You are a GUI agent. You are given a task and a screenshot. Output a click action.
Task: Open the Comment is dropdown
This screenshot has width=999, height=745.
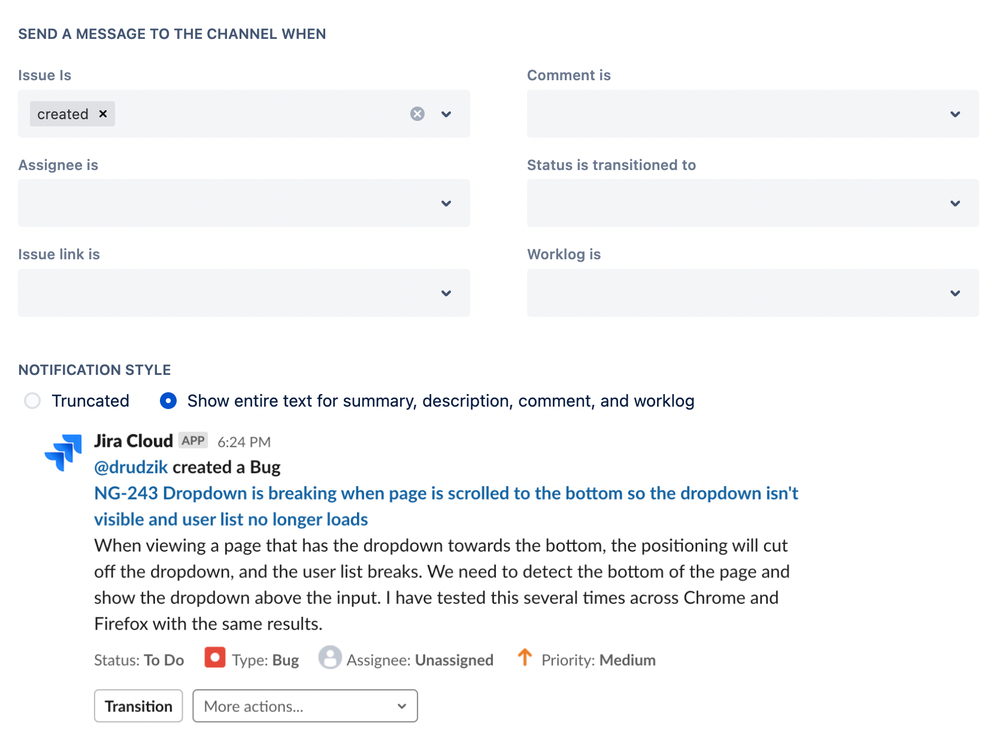click(x=752, y=114)
